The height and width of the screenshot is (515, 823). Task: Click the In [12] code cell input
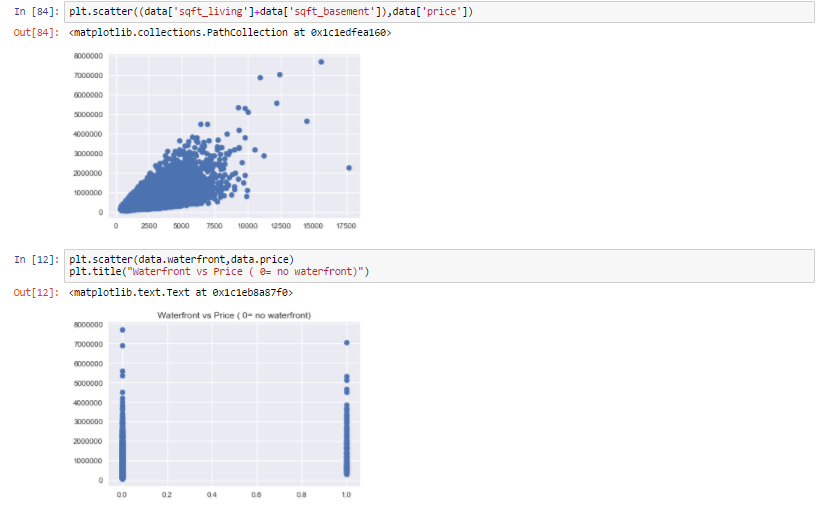pyautogui.click(x=439, y=266)
